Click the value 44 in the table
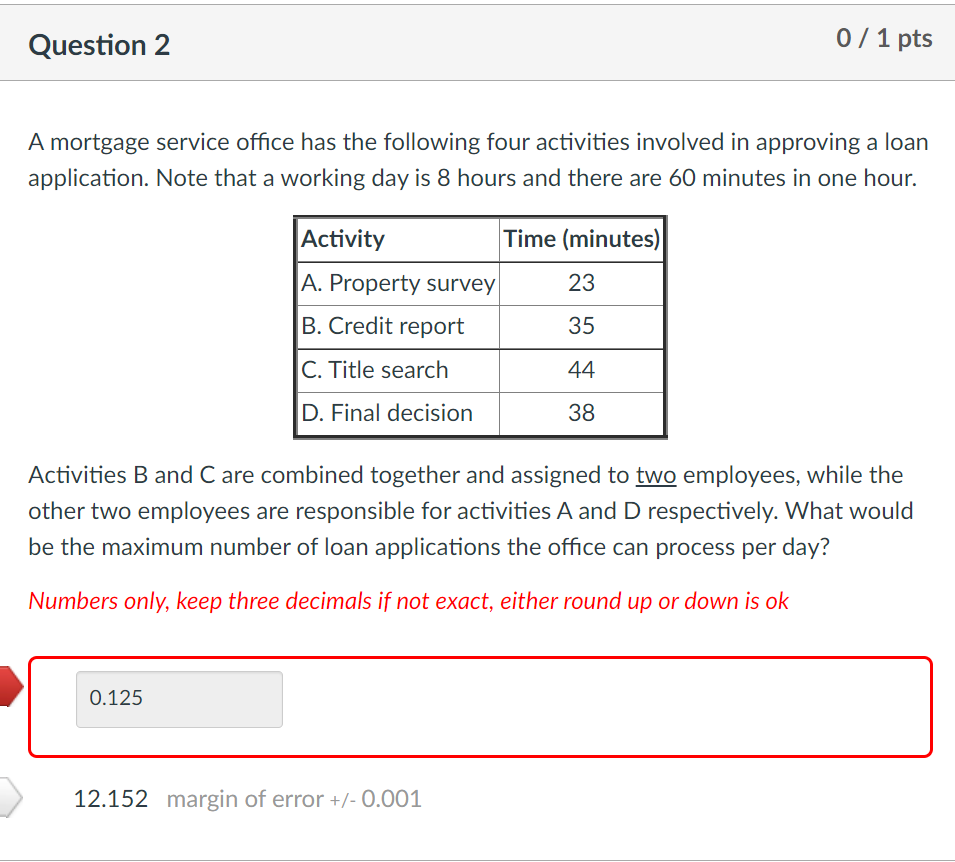The width and height of the screenshot is (955, 862). 581,370
